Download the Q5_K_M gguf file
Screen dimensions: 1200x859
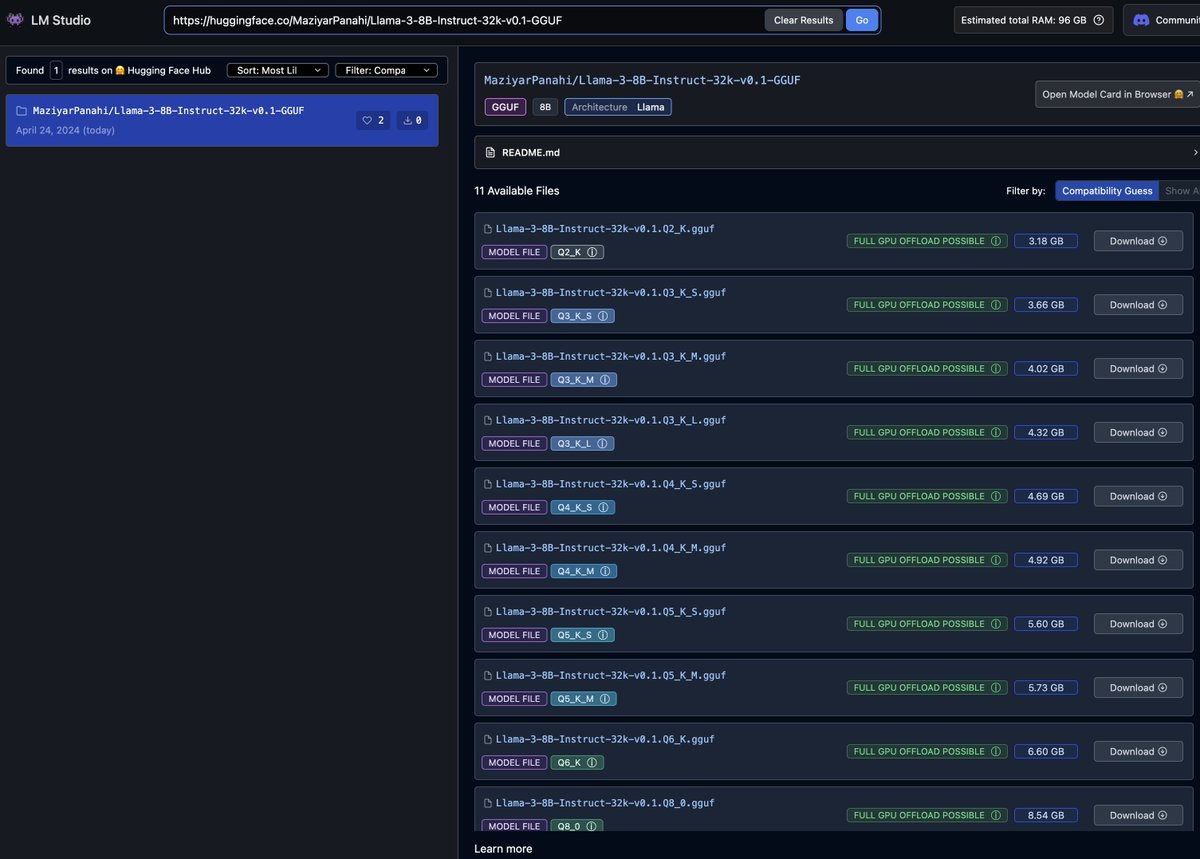click(1138, 688)
